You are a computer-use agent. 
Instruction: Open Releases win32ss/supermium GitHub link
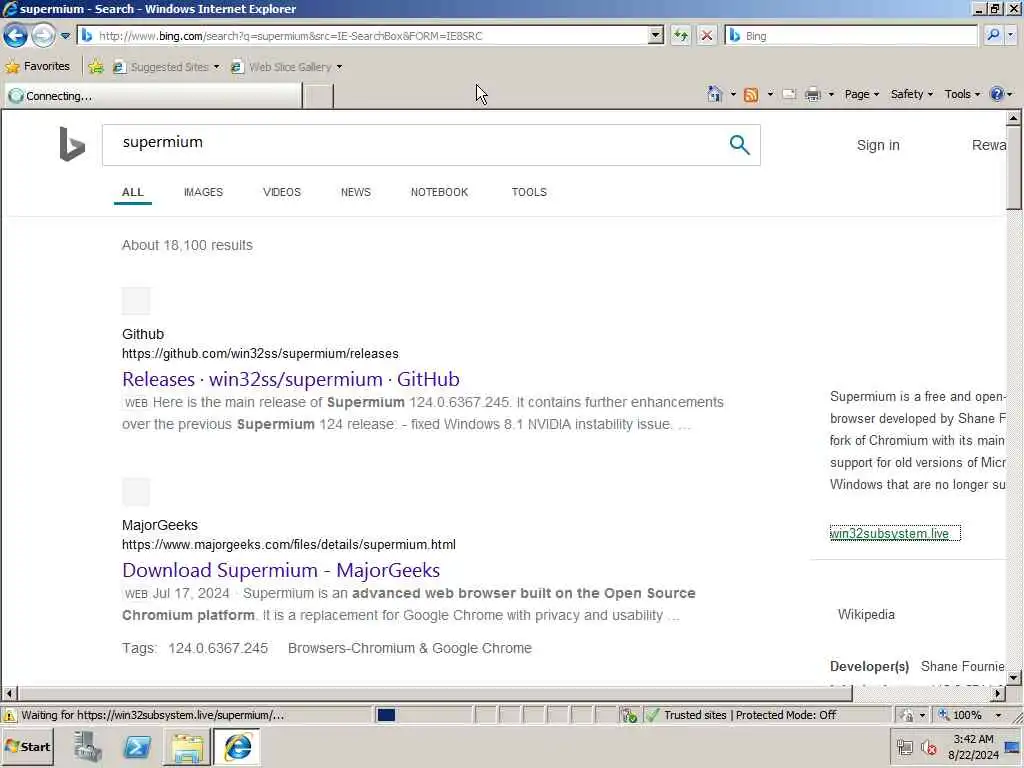[291, 379]
